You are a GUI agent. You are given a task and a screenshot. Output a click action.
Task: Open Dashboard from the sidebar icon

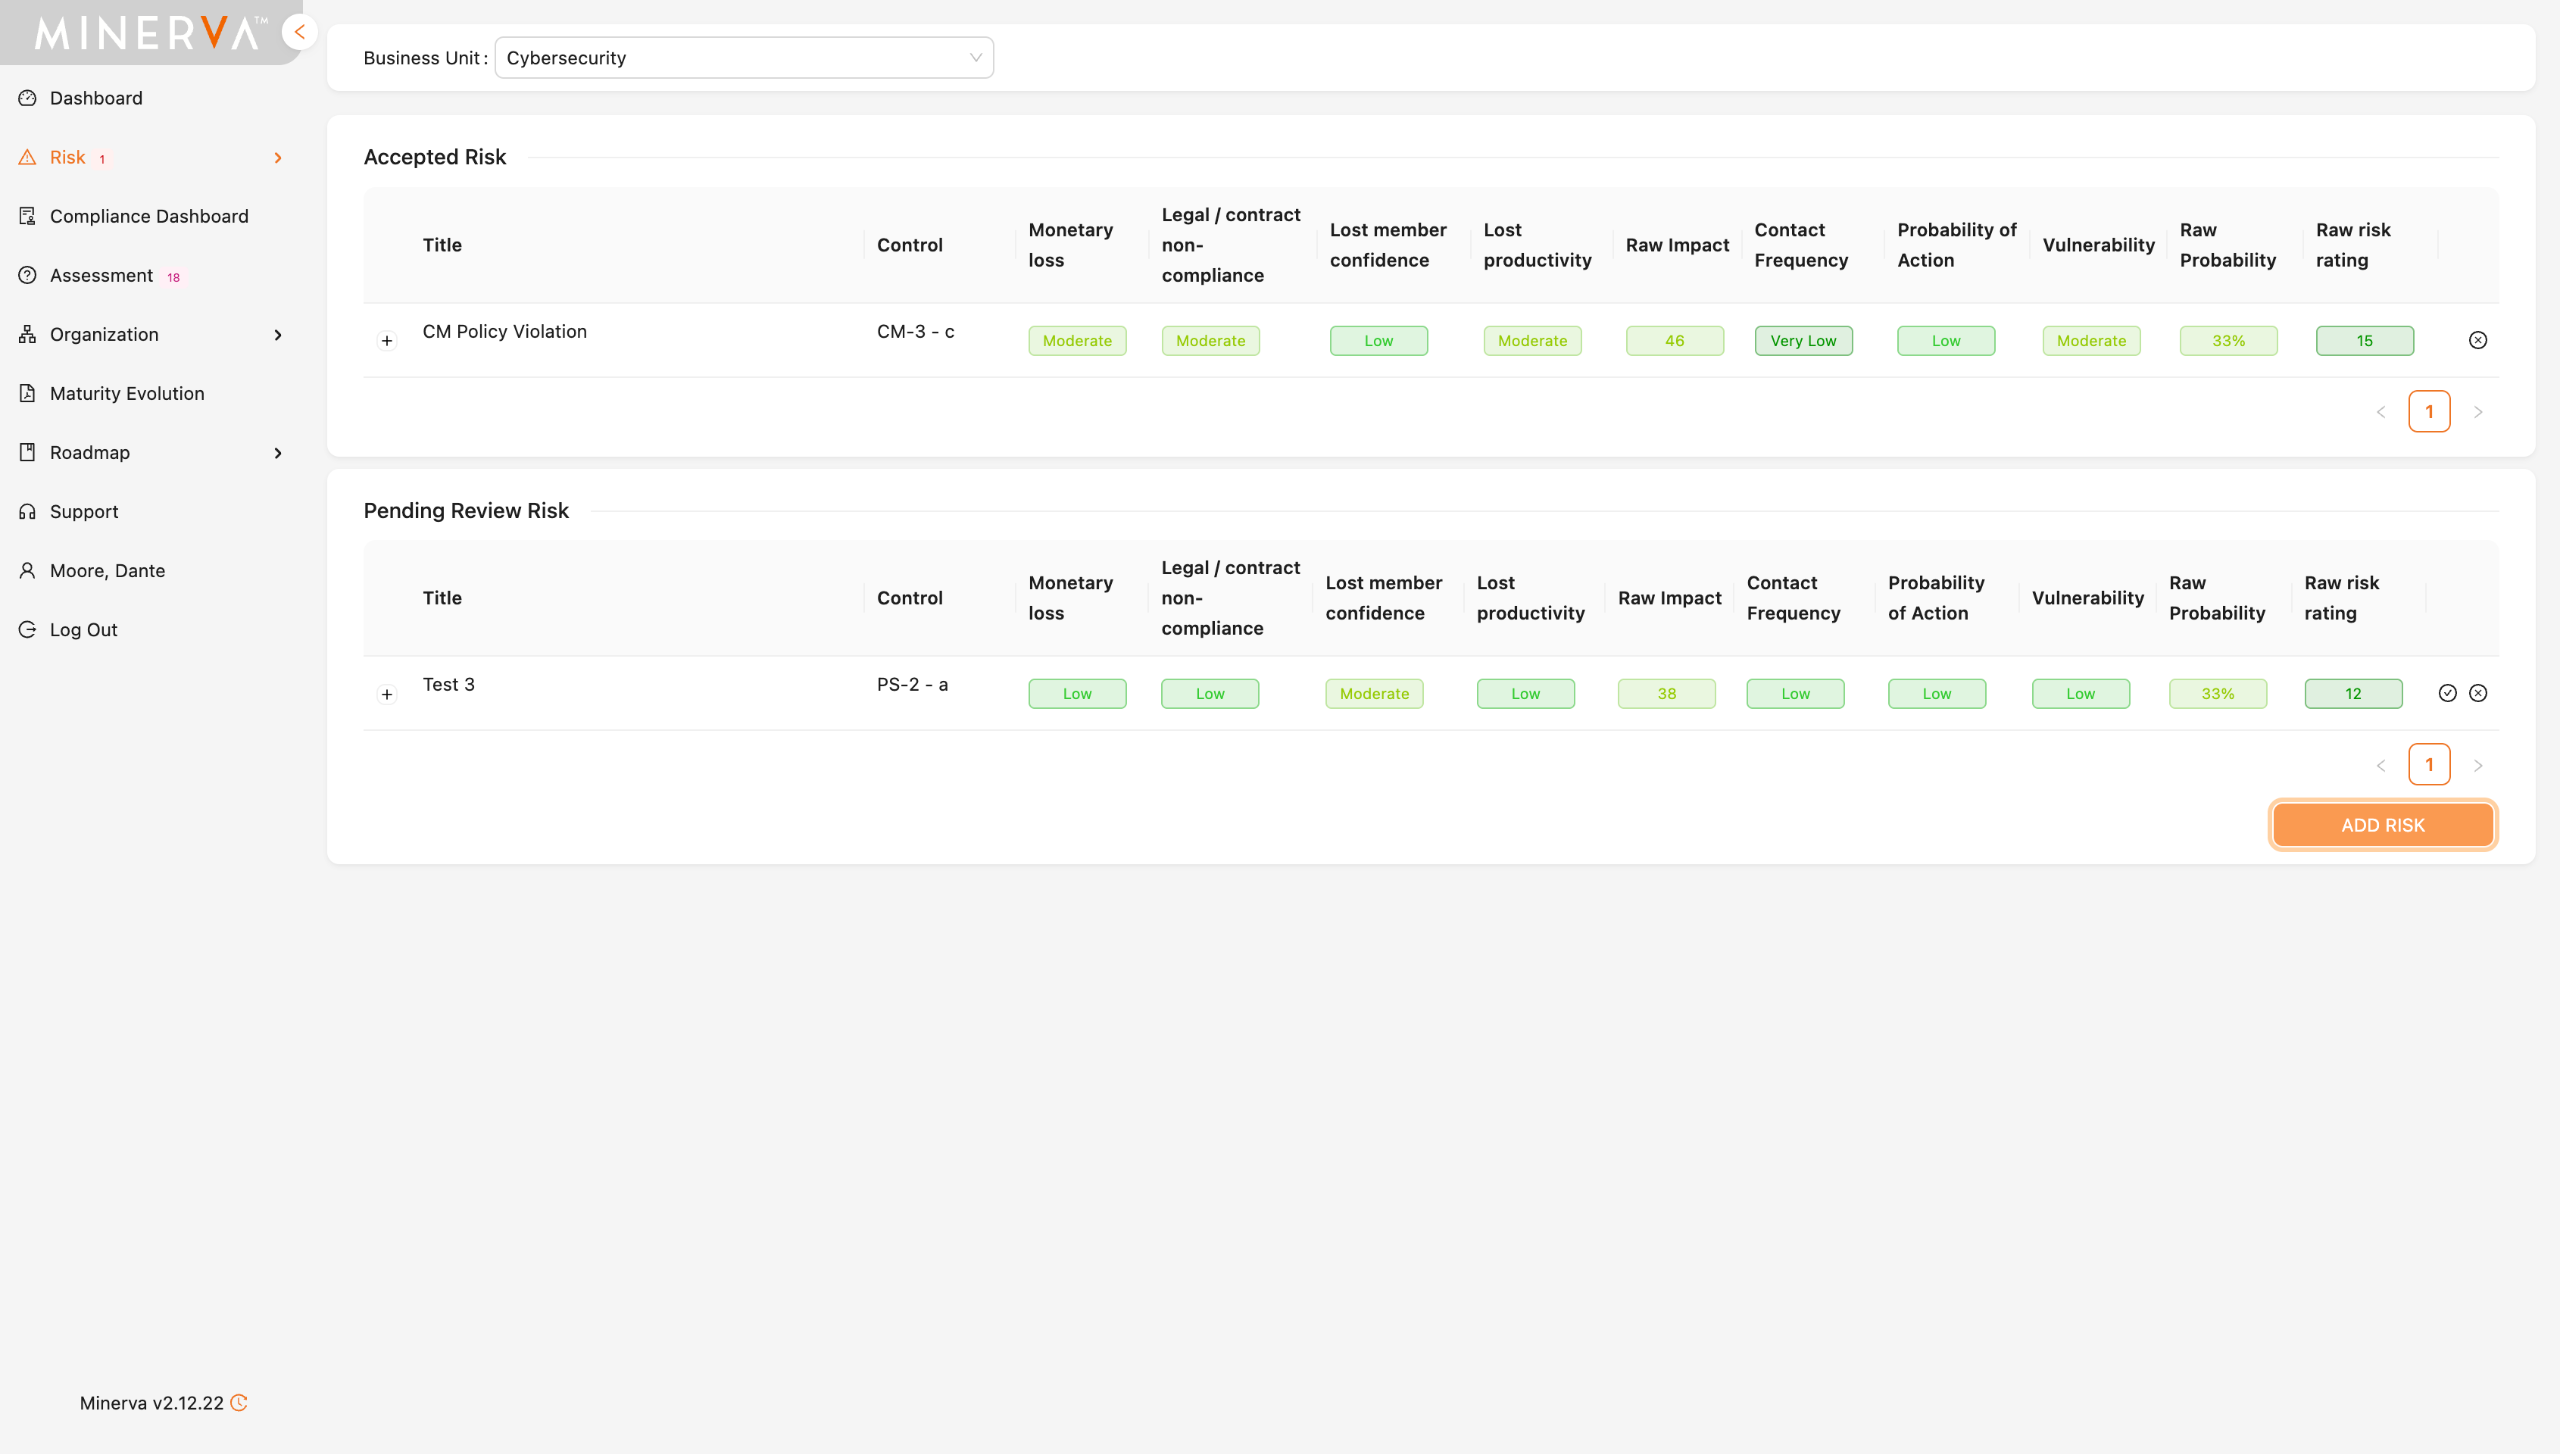pyautogui.click(x=28, y=98)
